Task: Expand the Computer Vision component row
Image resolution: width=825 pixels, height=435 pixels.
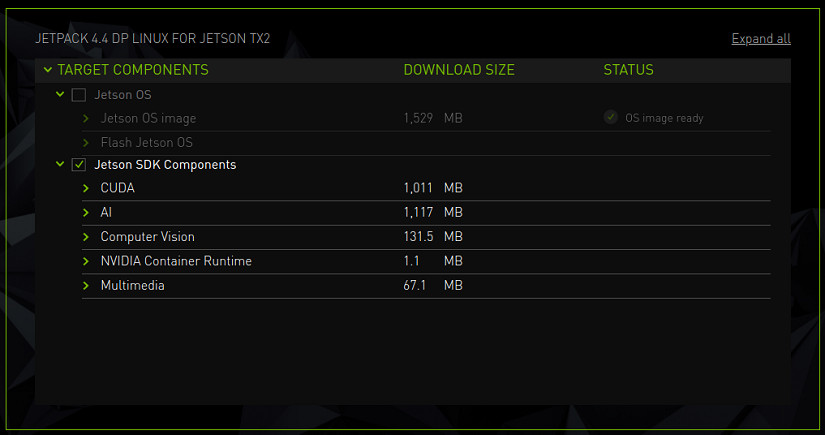Action: pos(86,237)
